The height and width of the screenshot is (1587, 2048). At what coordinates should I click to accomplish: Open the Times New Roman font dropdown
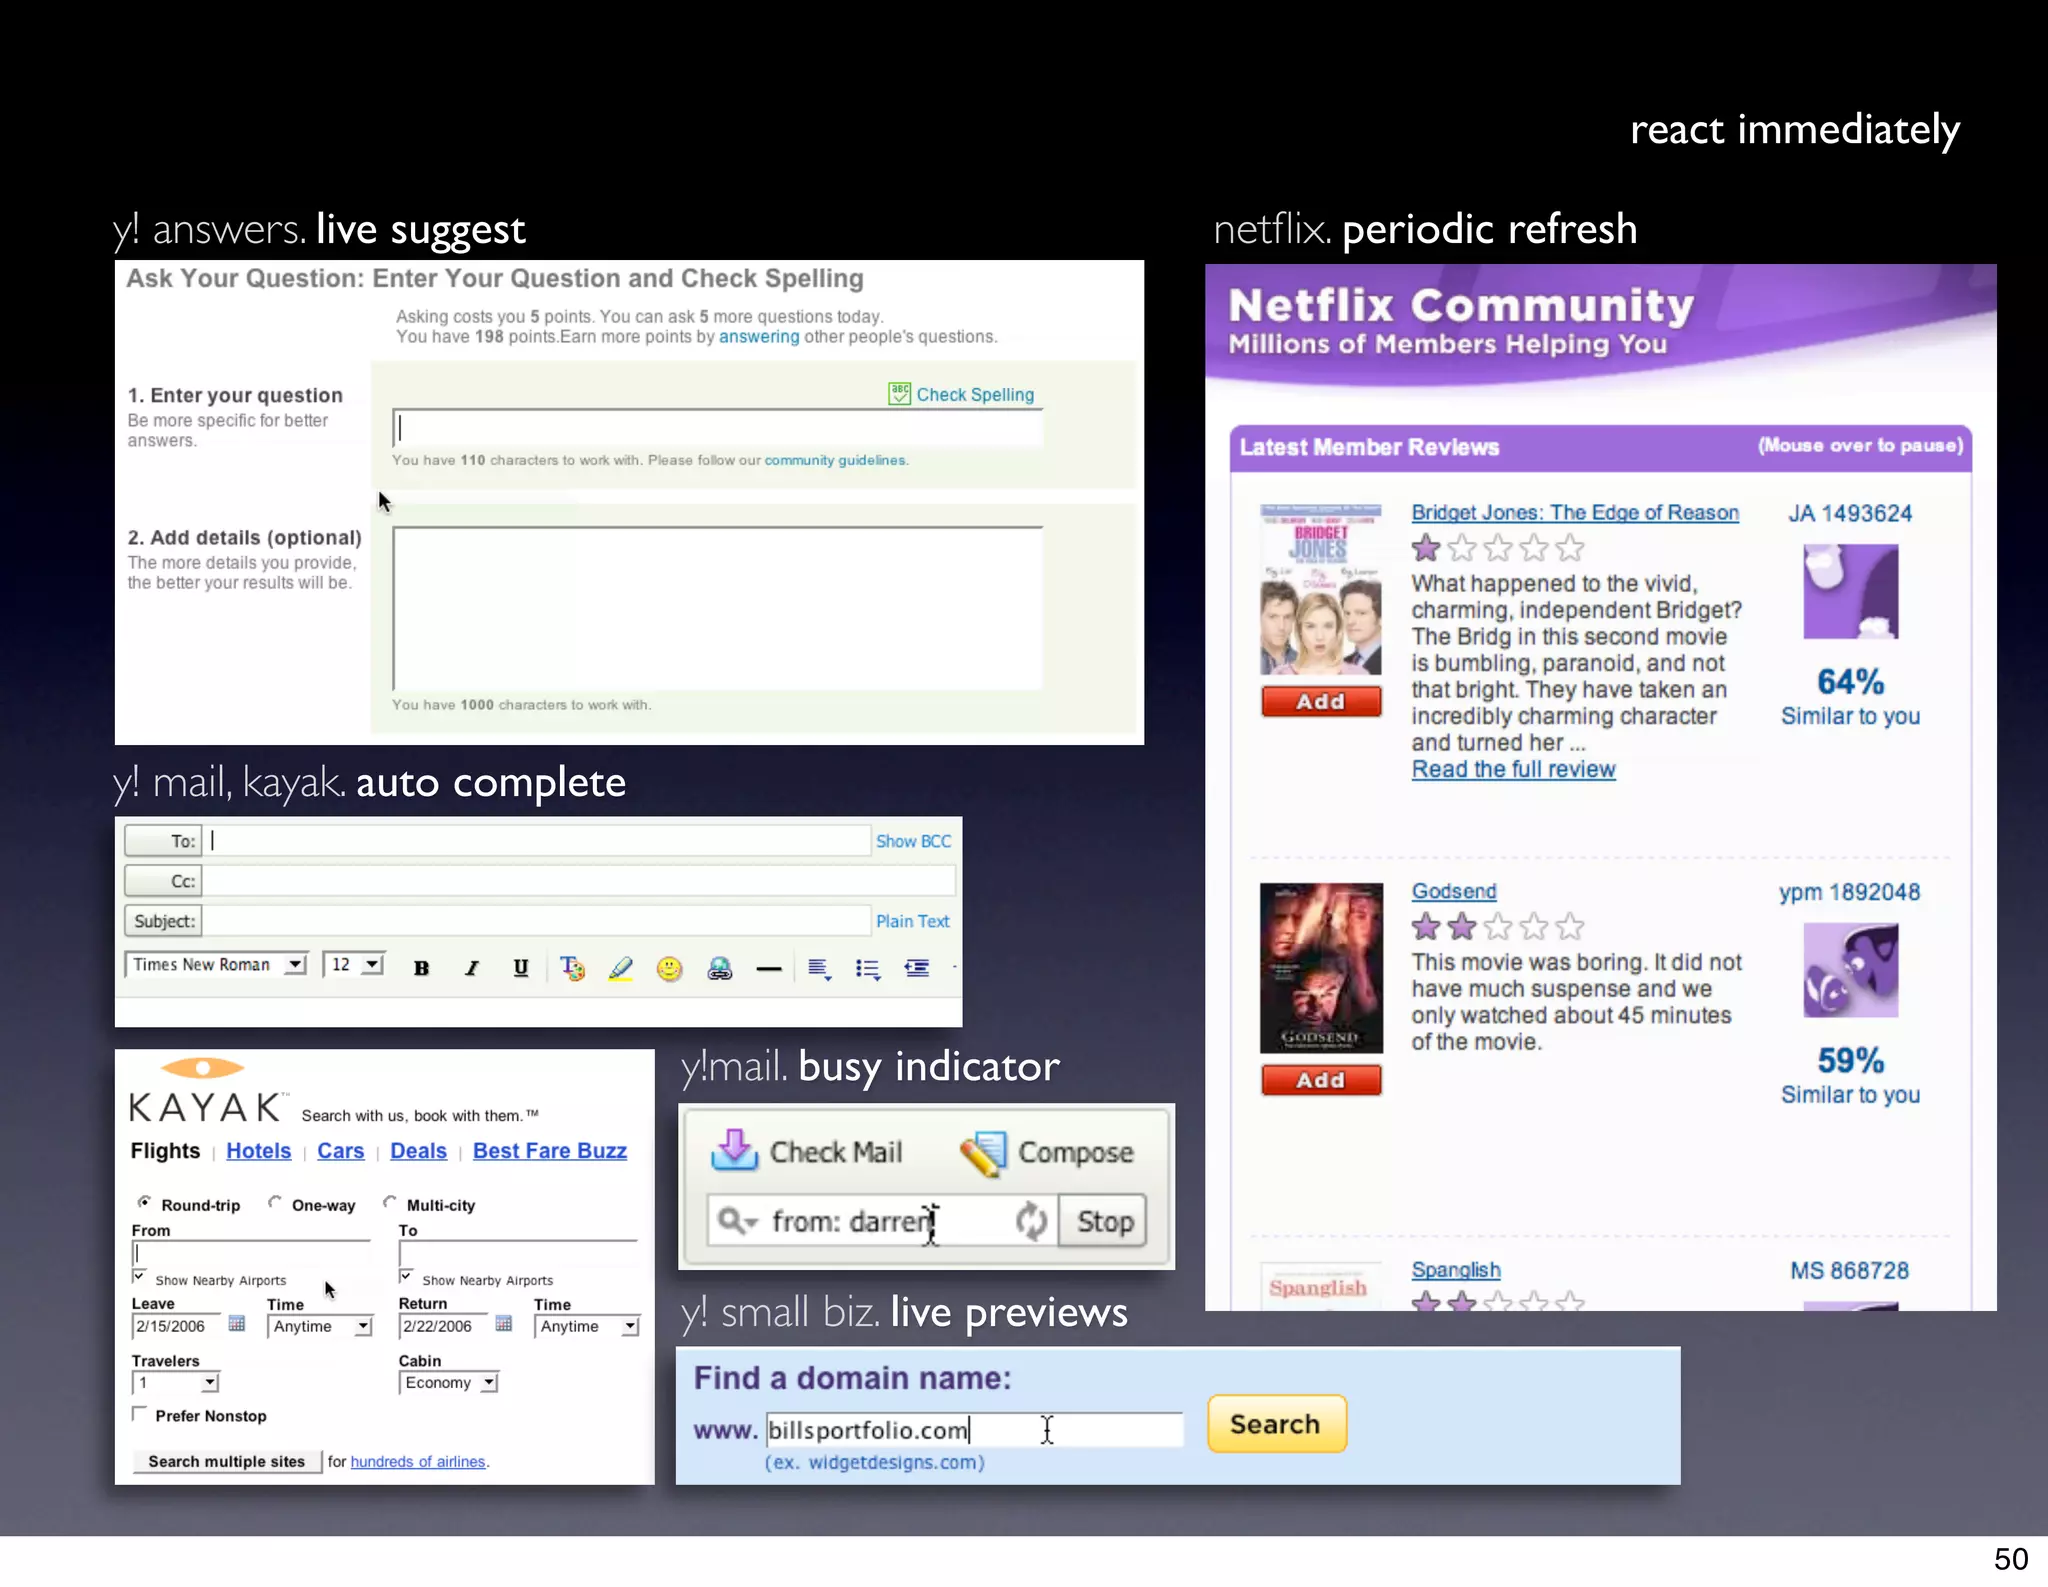pyautogui.click(x=216, y=964)
